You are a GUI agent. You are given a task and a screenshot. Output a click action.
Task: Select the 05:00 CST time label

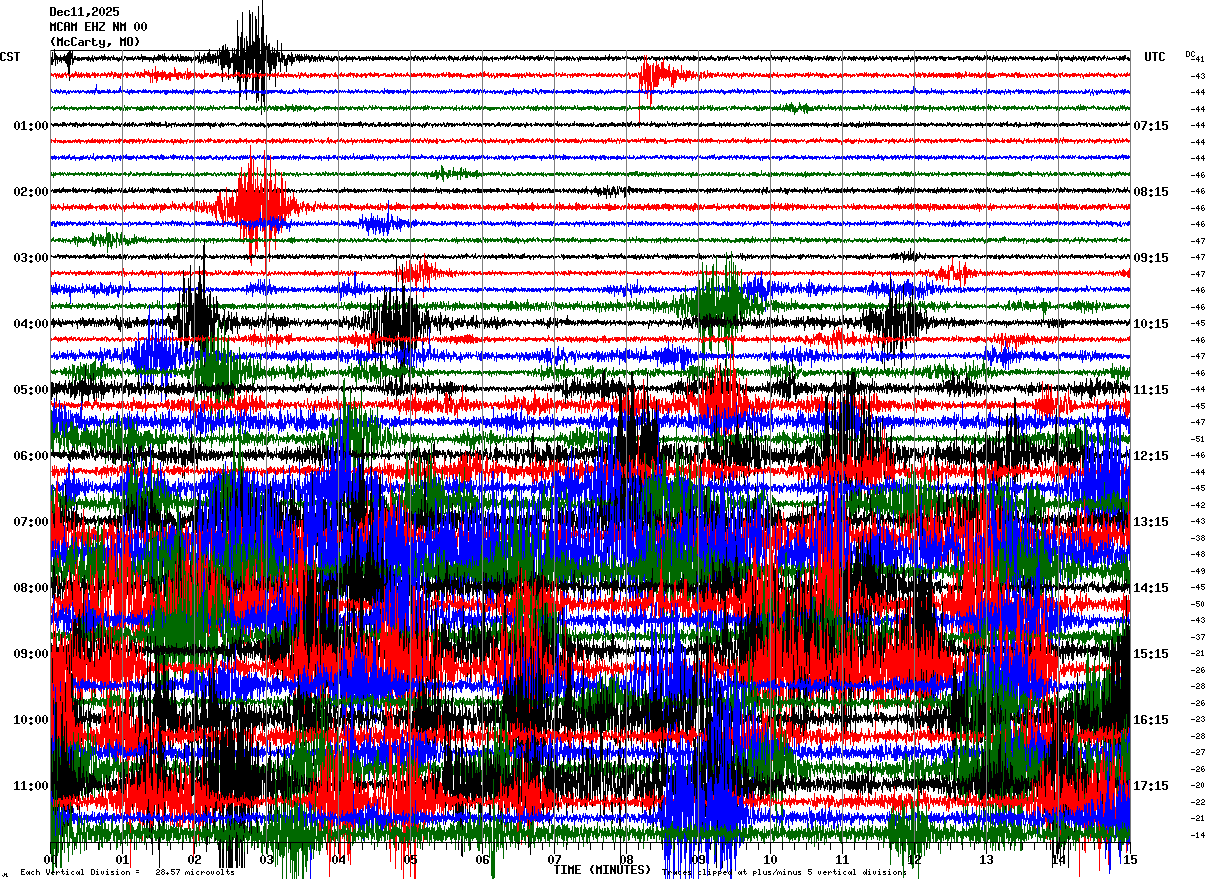pos(31,390)
